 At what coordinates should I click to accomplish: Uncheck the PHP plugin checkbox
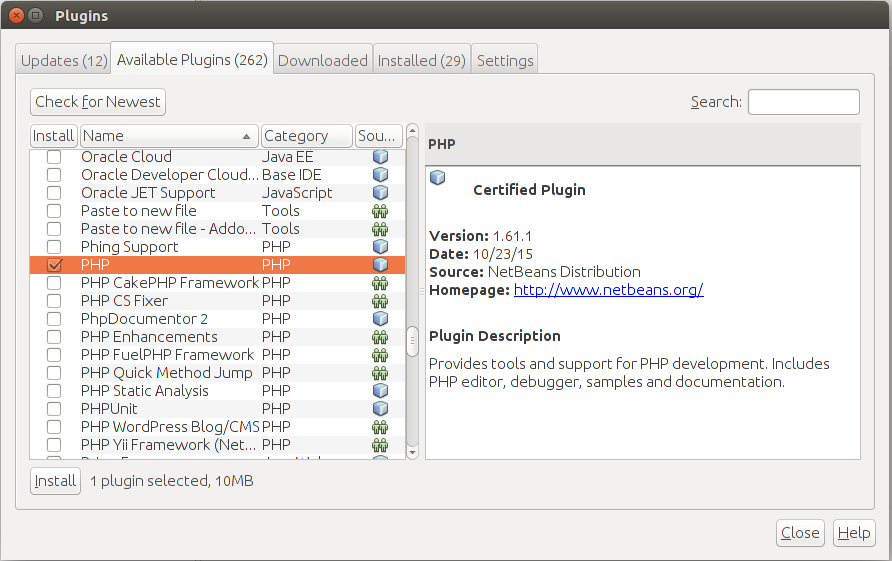tap(54, 265)
